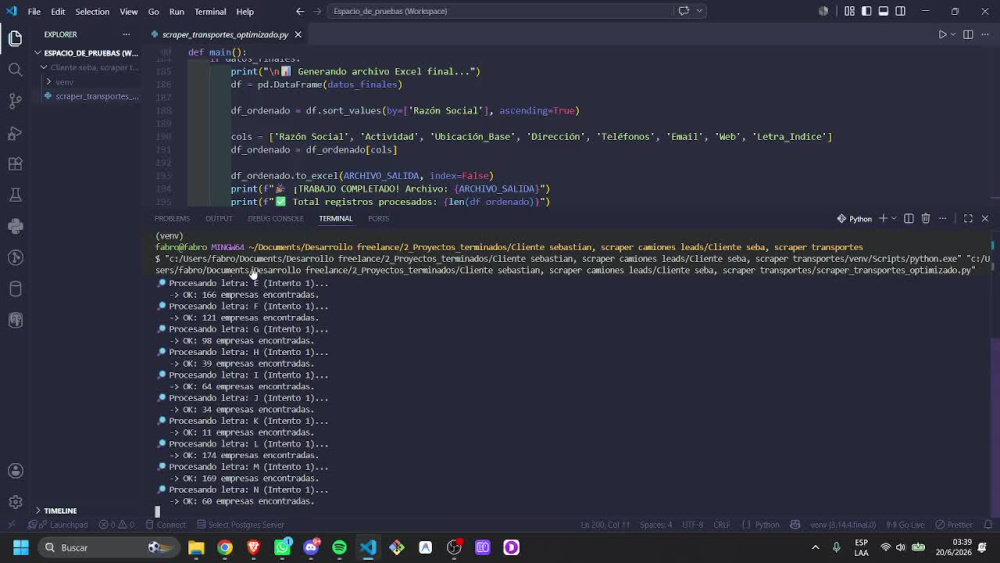Open the Accounts menu in activity bar
Viewport: 1000px width, 563px height.
(x=15, y=471)
